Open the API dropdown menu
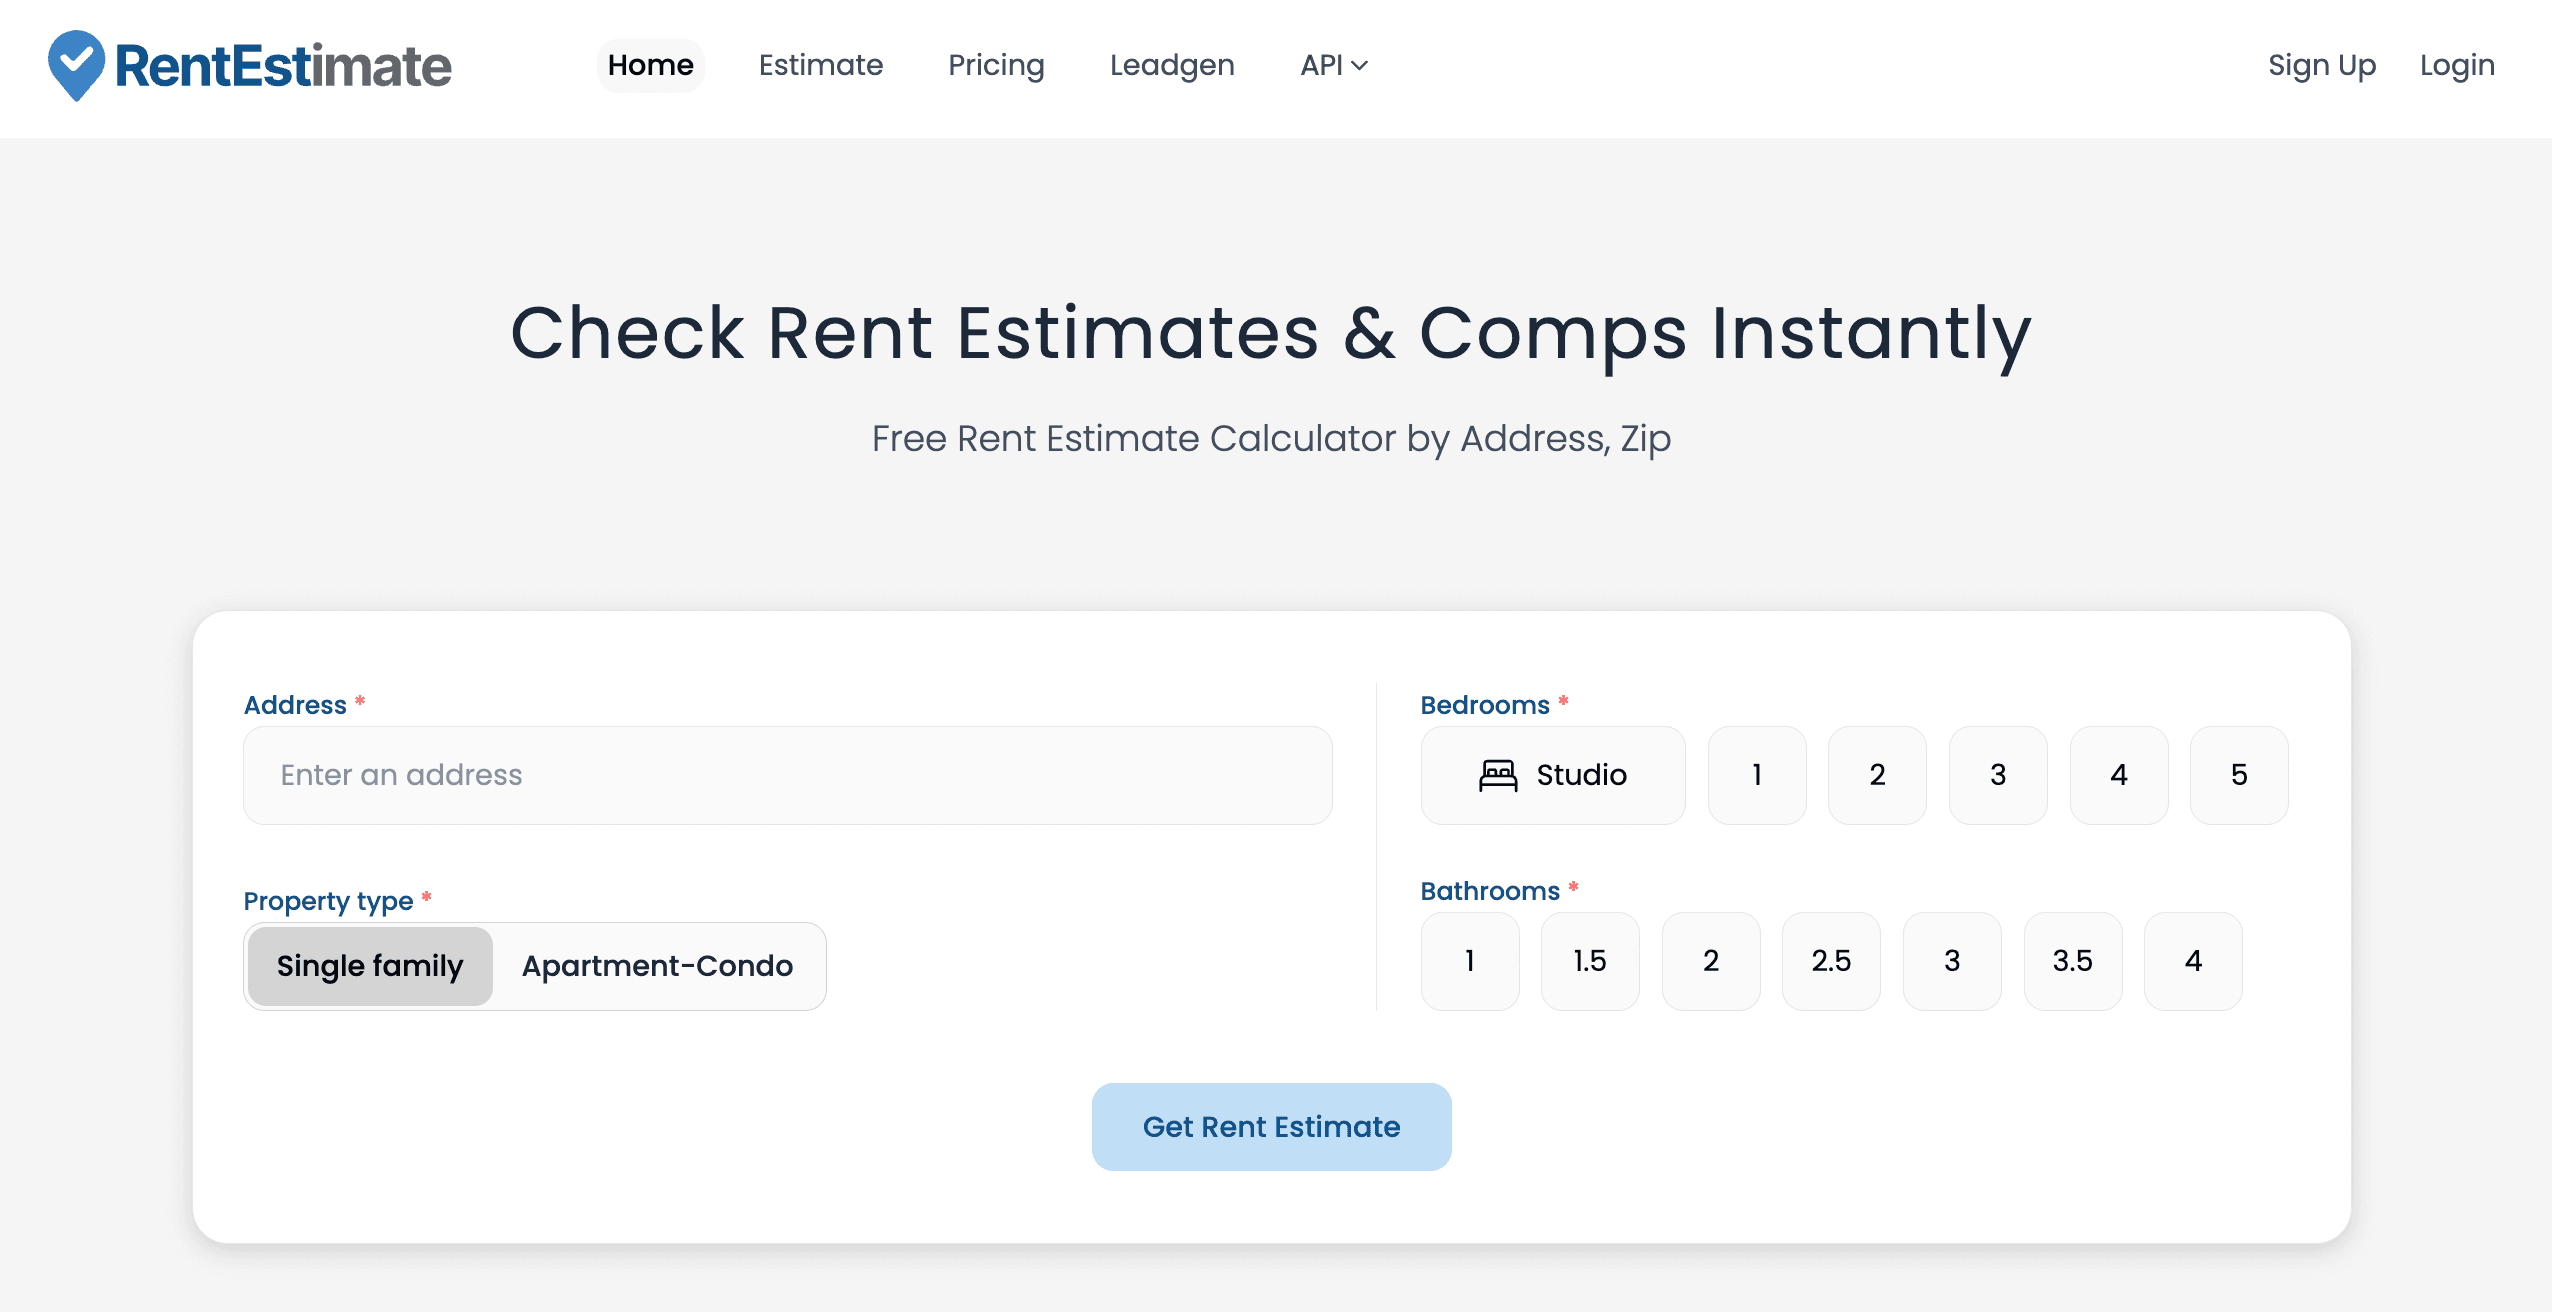This screenshot has height=1312, width=2552. [1333, 65]
